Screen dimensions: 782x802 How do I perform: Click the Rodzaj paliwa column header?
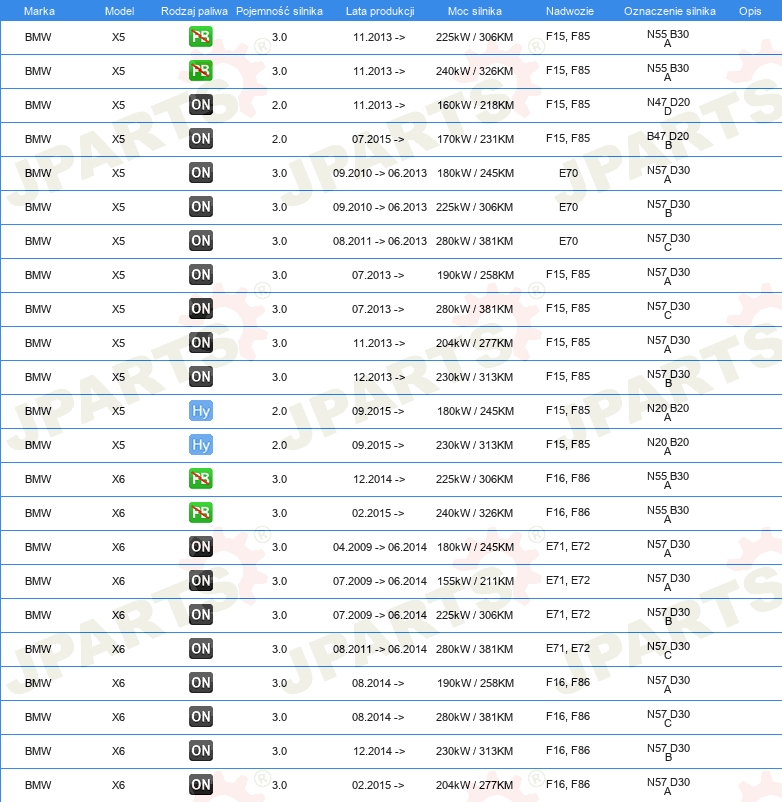tap(194, 11)
